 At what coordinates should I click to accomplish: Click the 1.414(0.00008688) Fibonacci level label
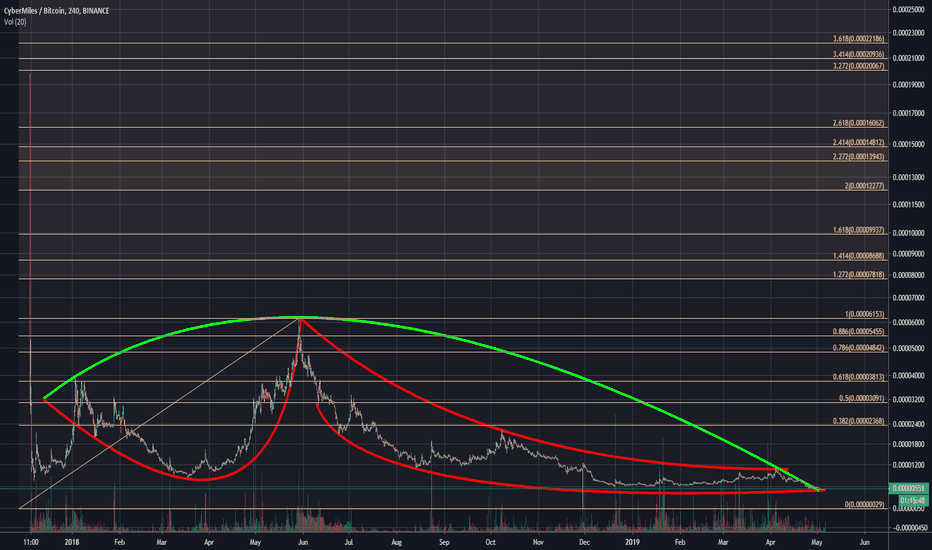pos(858,256)
